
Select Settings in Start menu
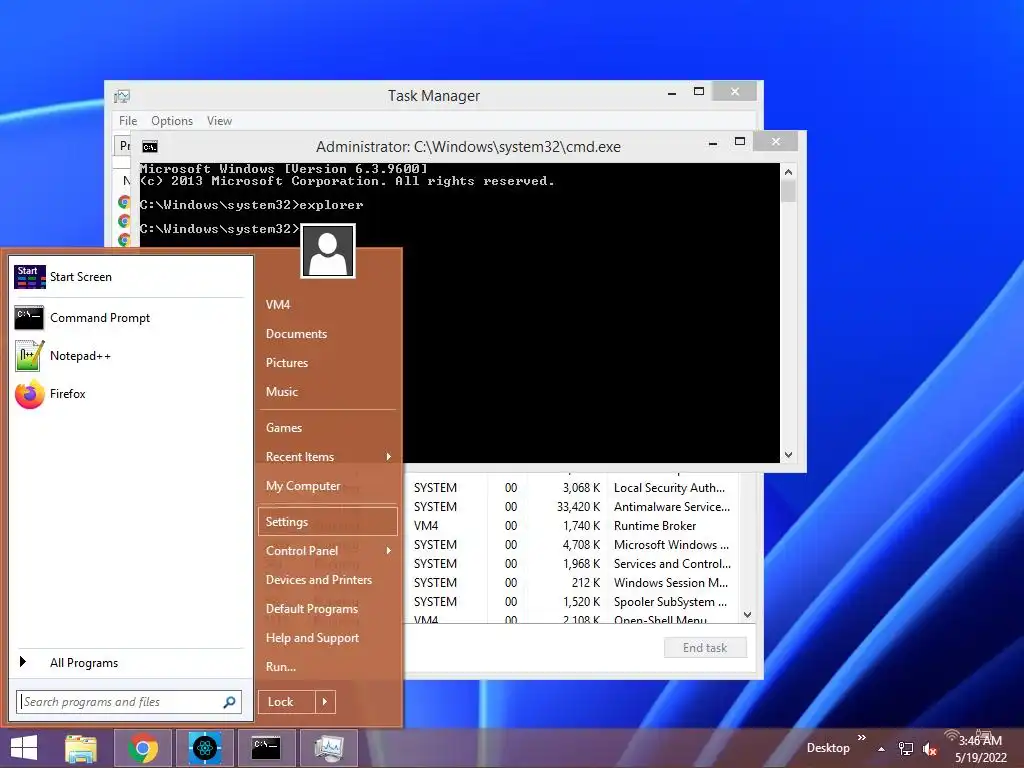327,522
